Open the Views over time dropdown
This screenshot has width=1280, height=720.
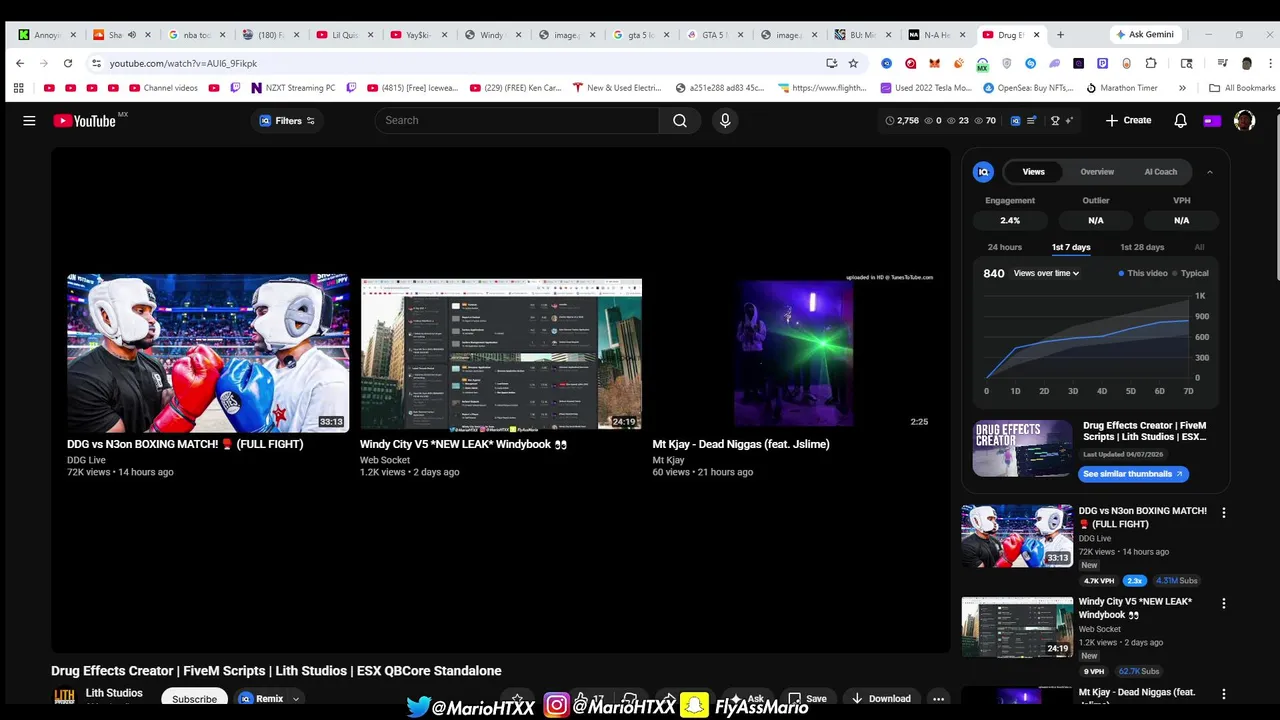click(1046, 273)
